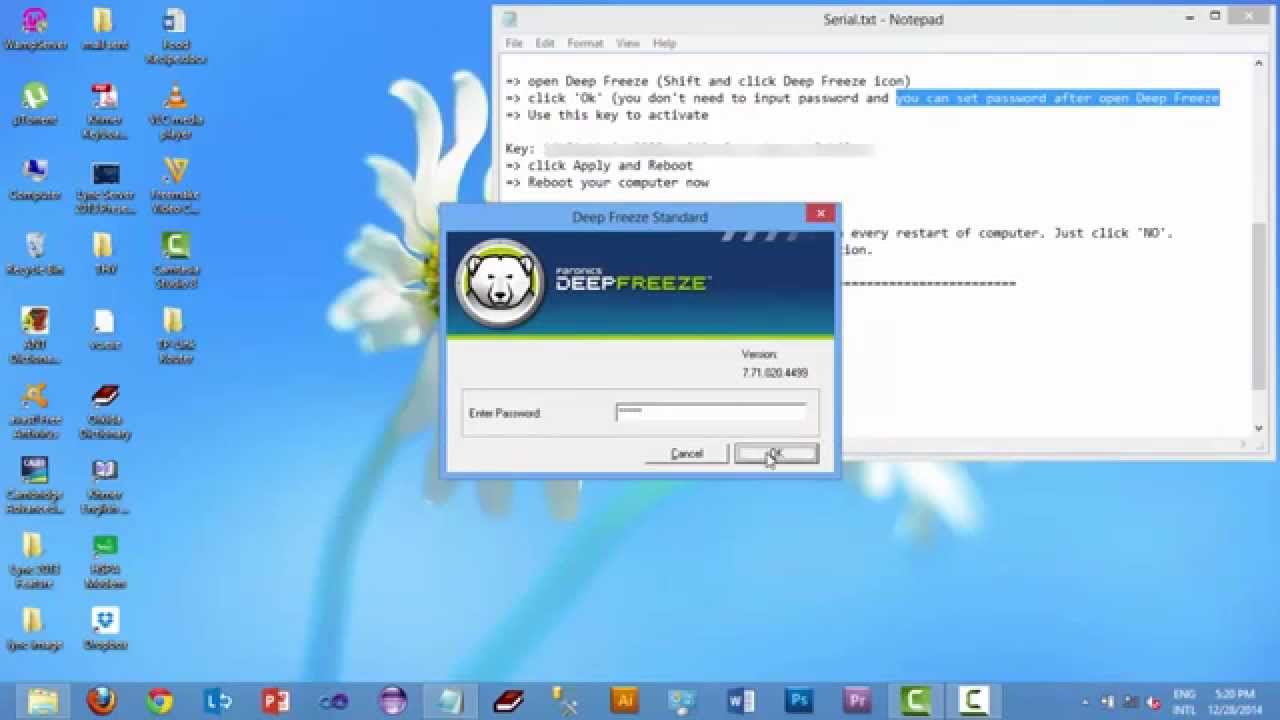Screen dimensions: 1280x720
Task: Close the Deep Freeze Standard dialog
Action: click(x=820, y=214)
